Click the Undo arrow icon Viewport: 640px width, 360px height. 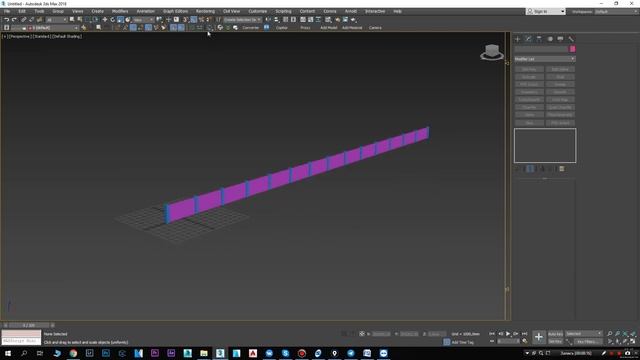pyautogui.click(x=7, y=20)
